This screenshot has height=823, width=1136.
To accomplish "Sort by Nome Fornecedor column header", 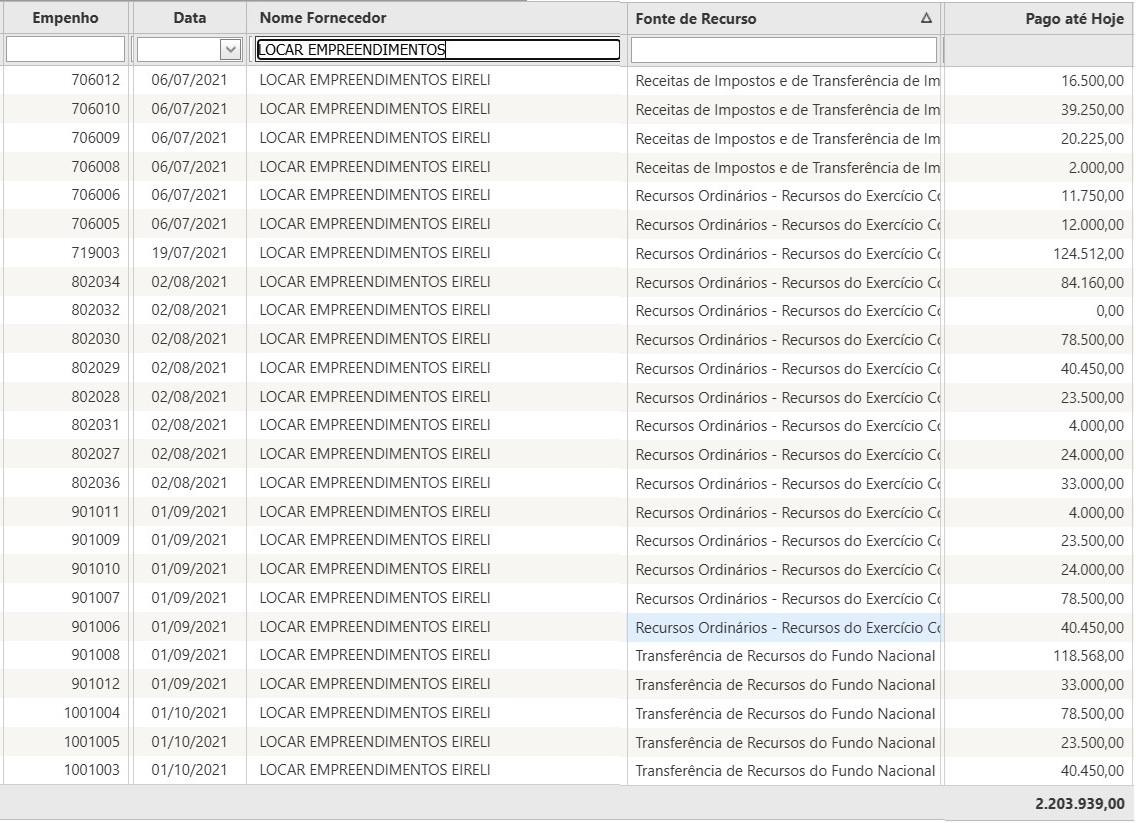I will tap(322, 18).
